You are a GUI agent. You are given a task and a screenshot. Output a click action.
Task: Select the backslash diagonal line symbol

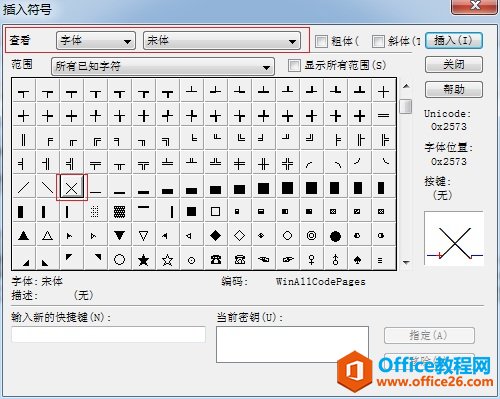point(47,188)
